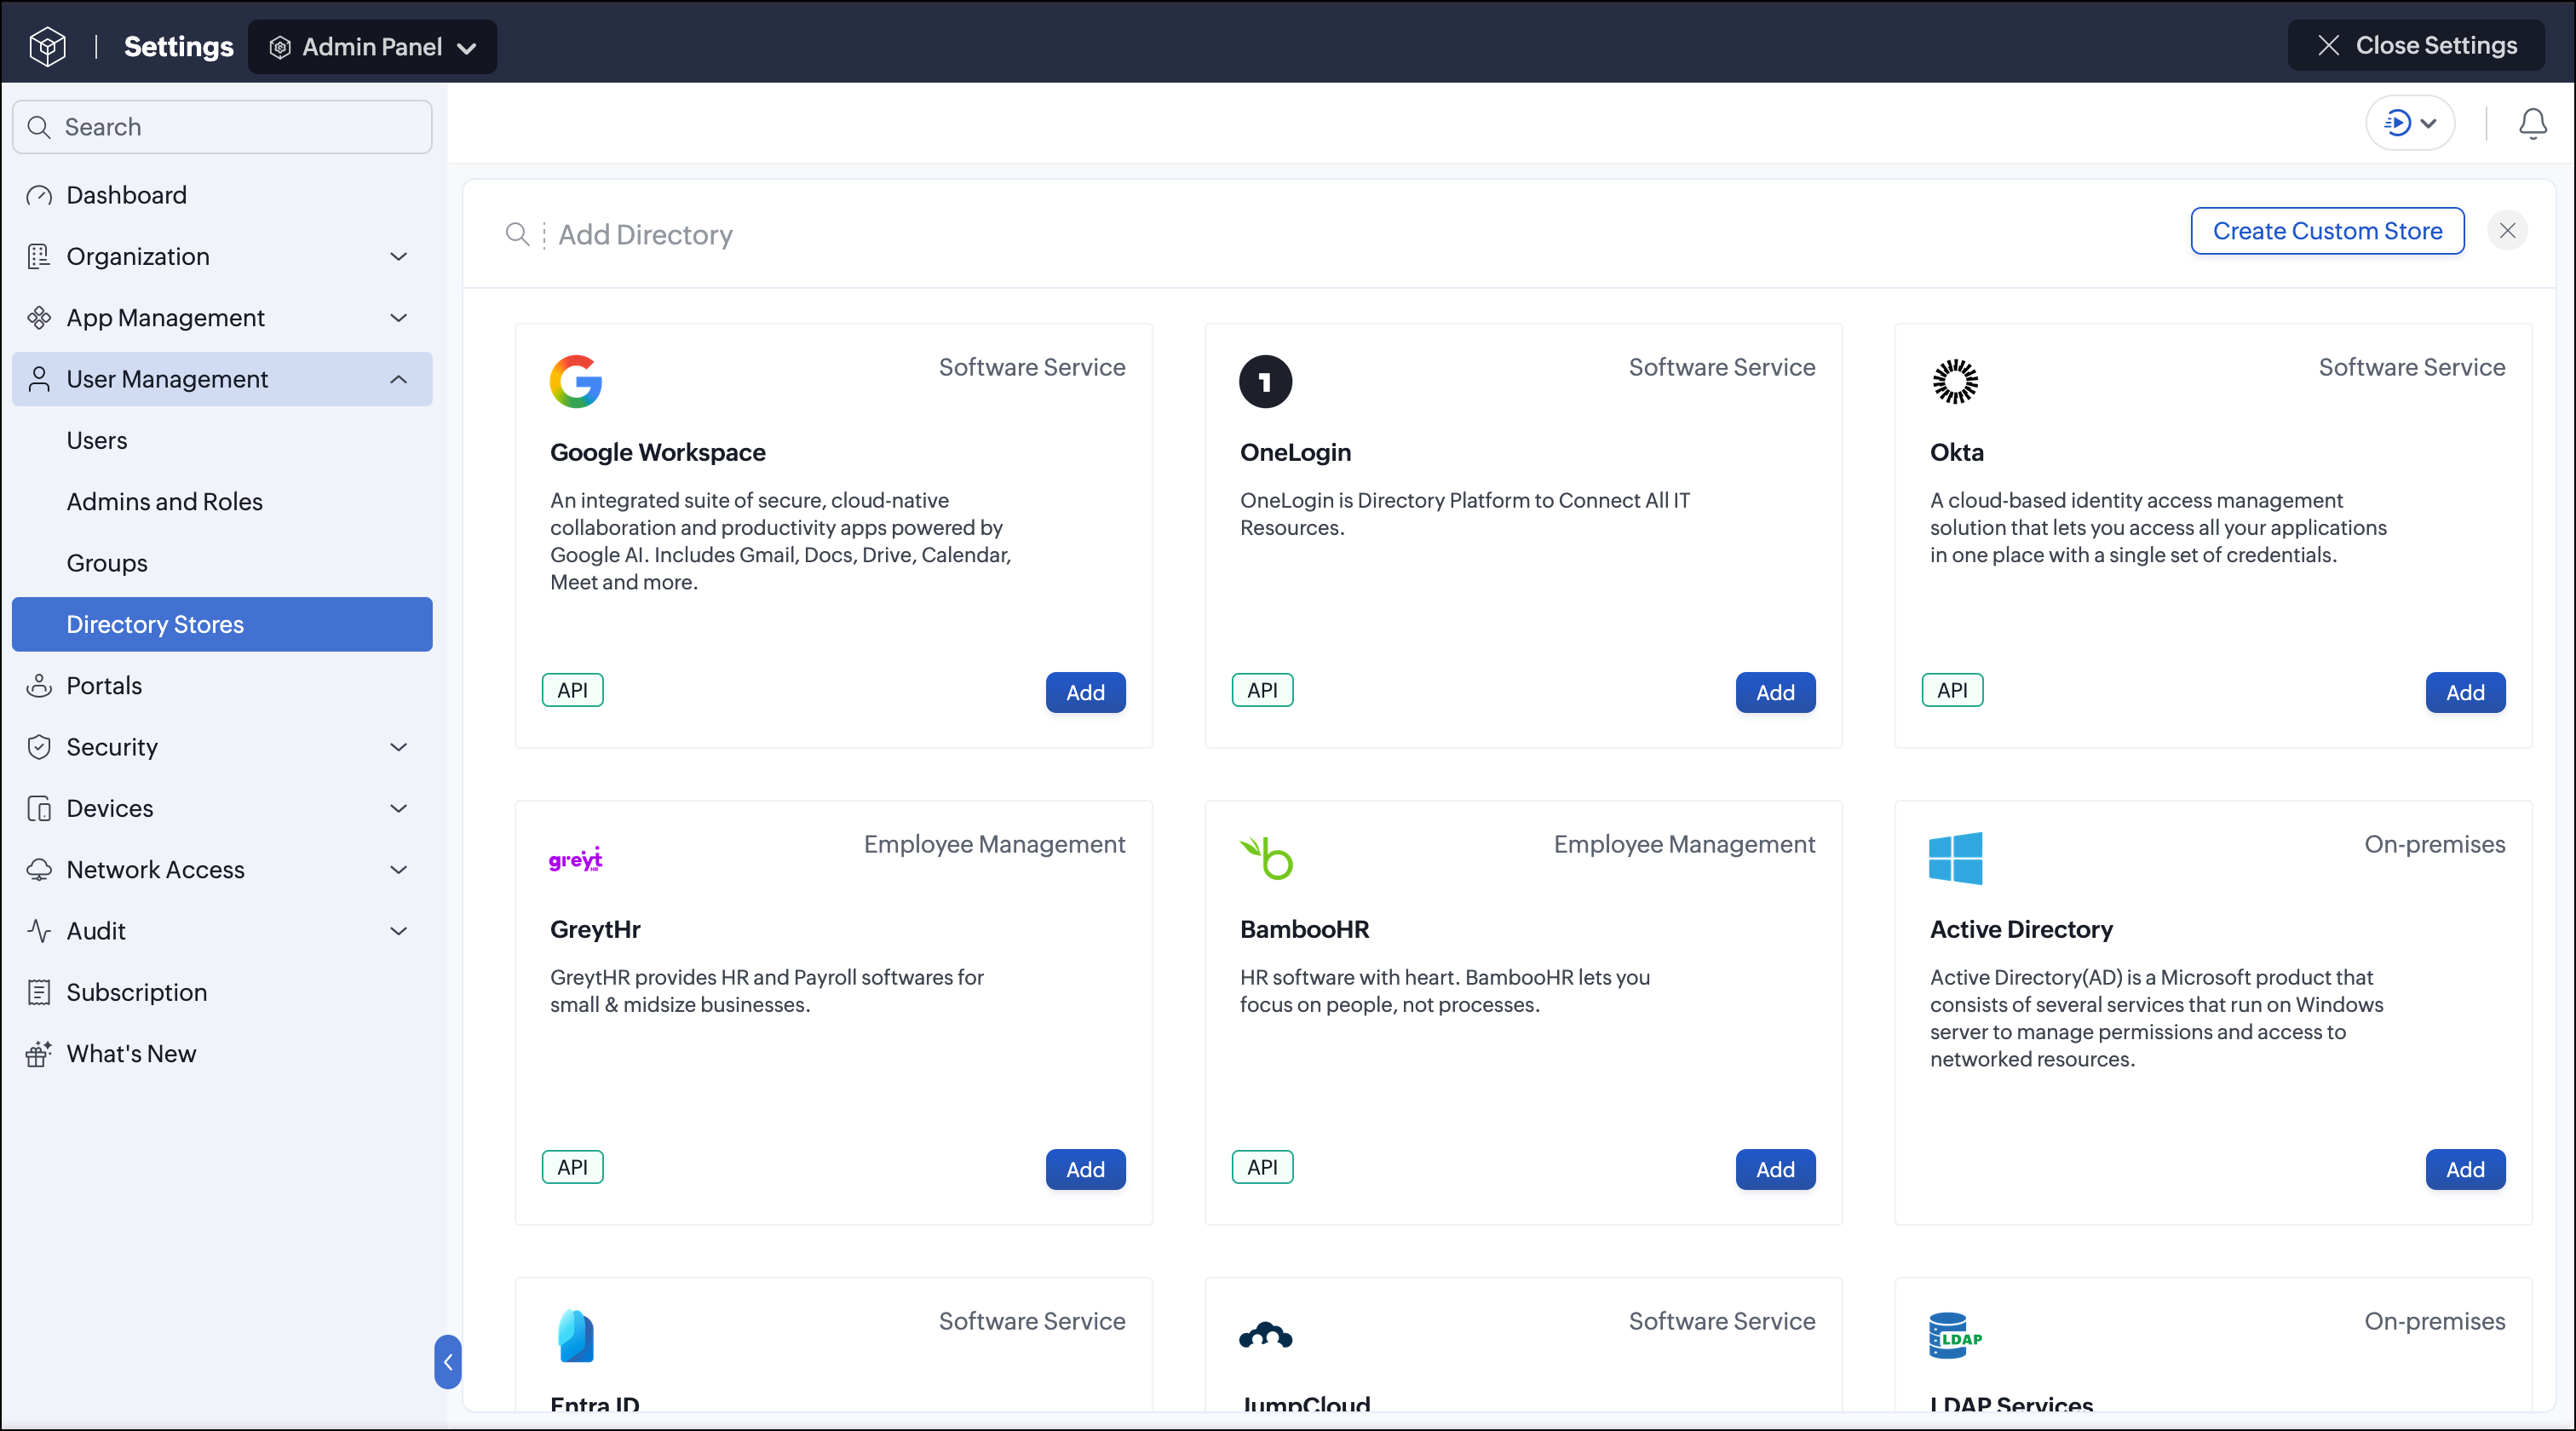This screenshot has width=2576, height=1431.
Task: Click Create Custom Store button
Action: (2327, 231)
